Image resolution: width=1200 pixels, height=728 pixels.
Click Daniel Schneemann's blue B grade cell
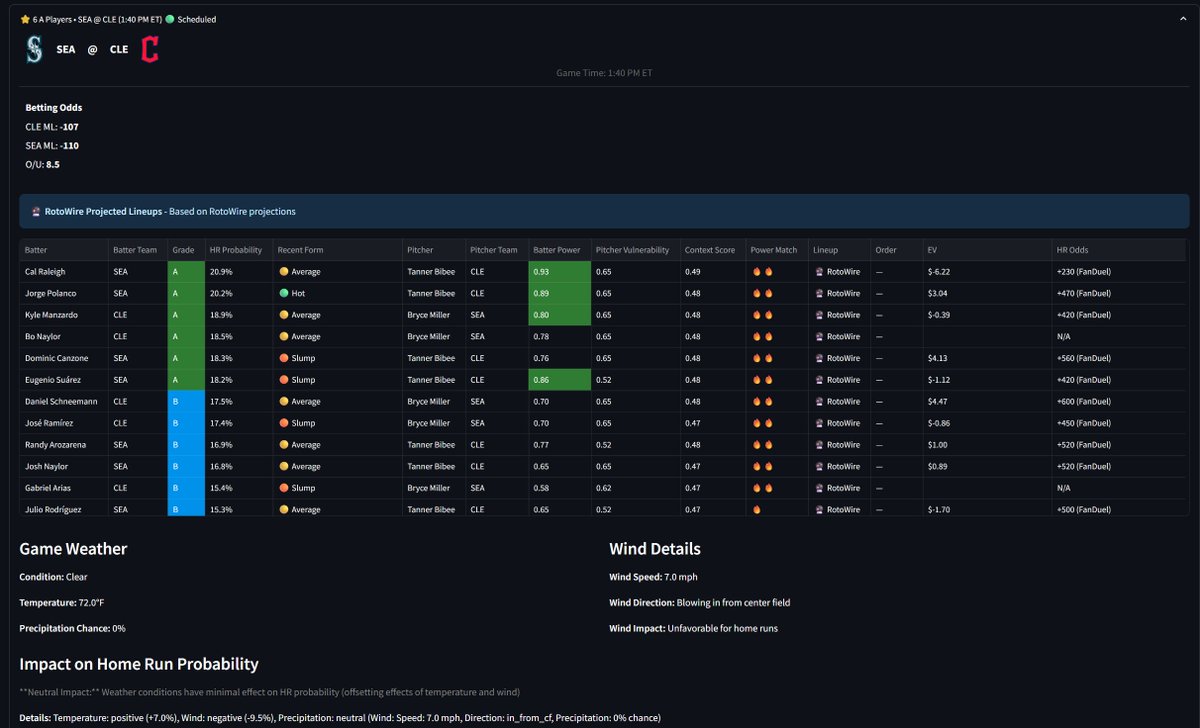click(x=186, y=401)
